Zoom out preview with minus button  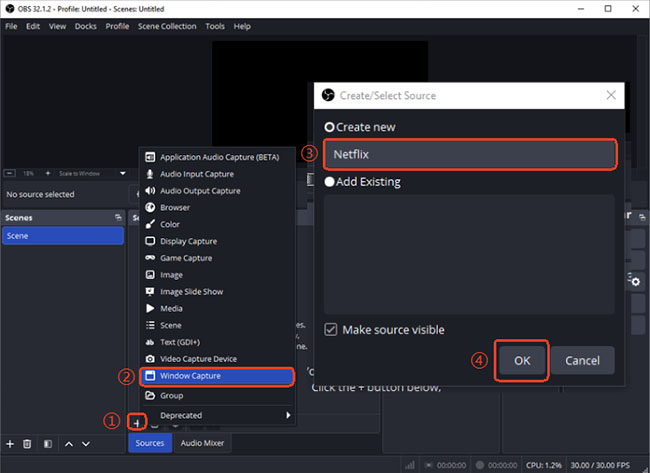click(10, 173)
